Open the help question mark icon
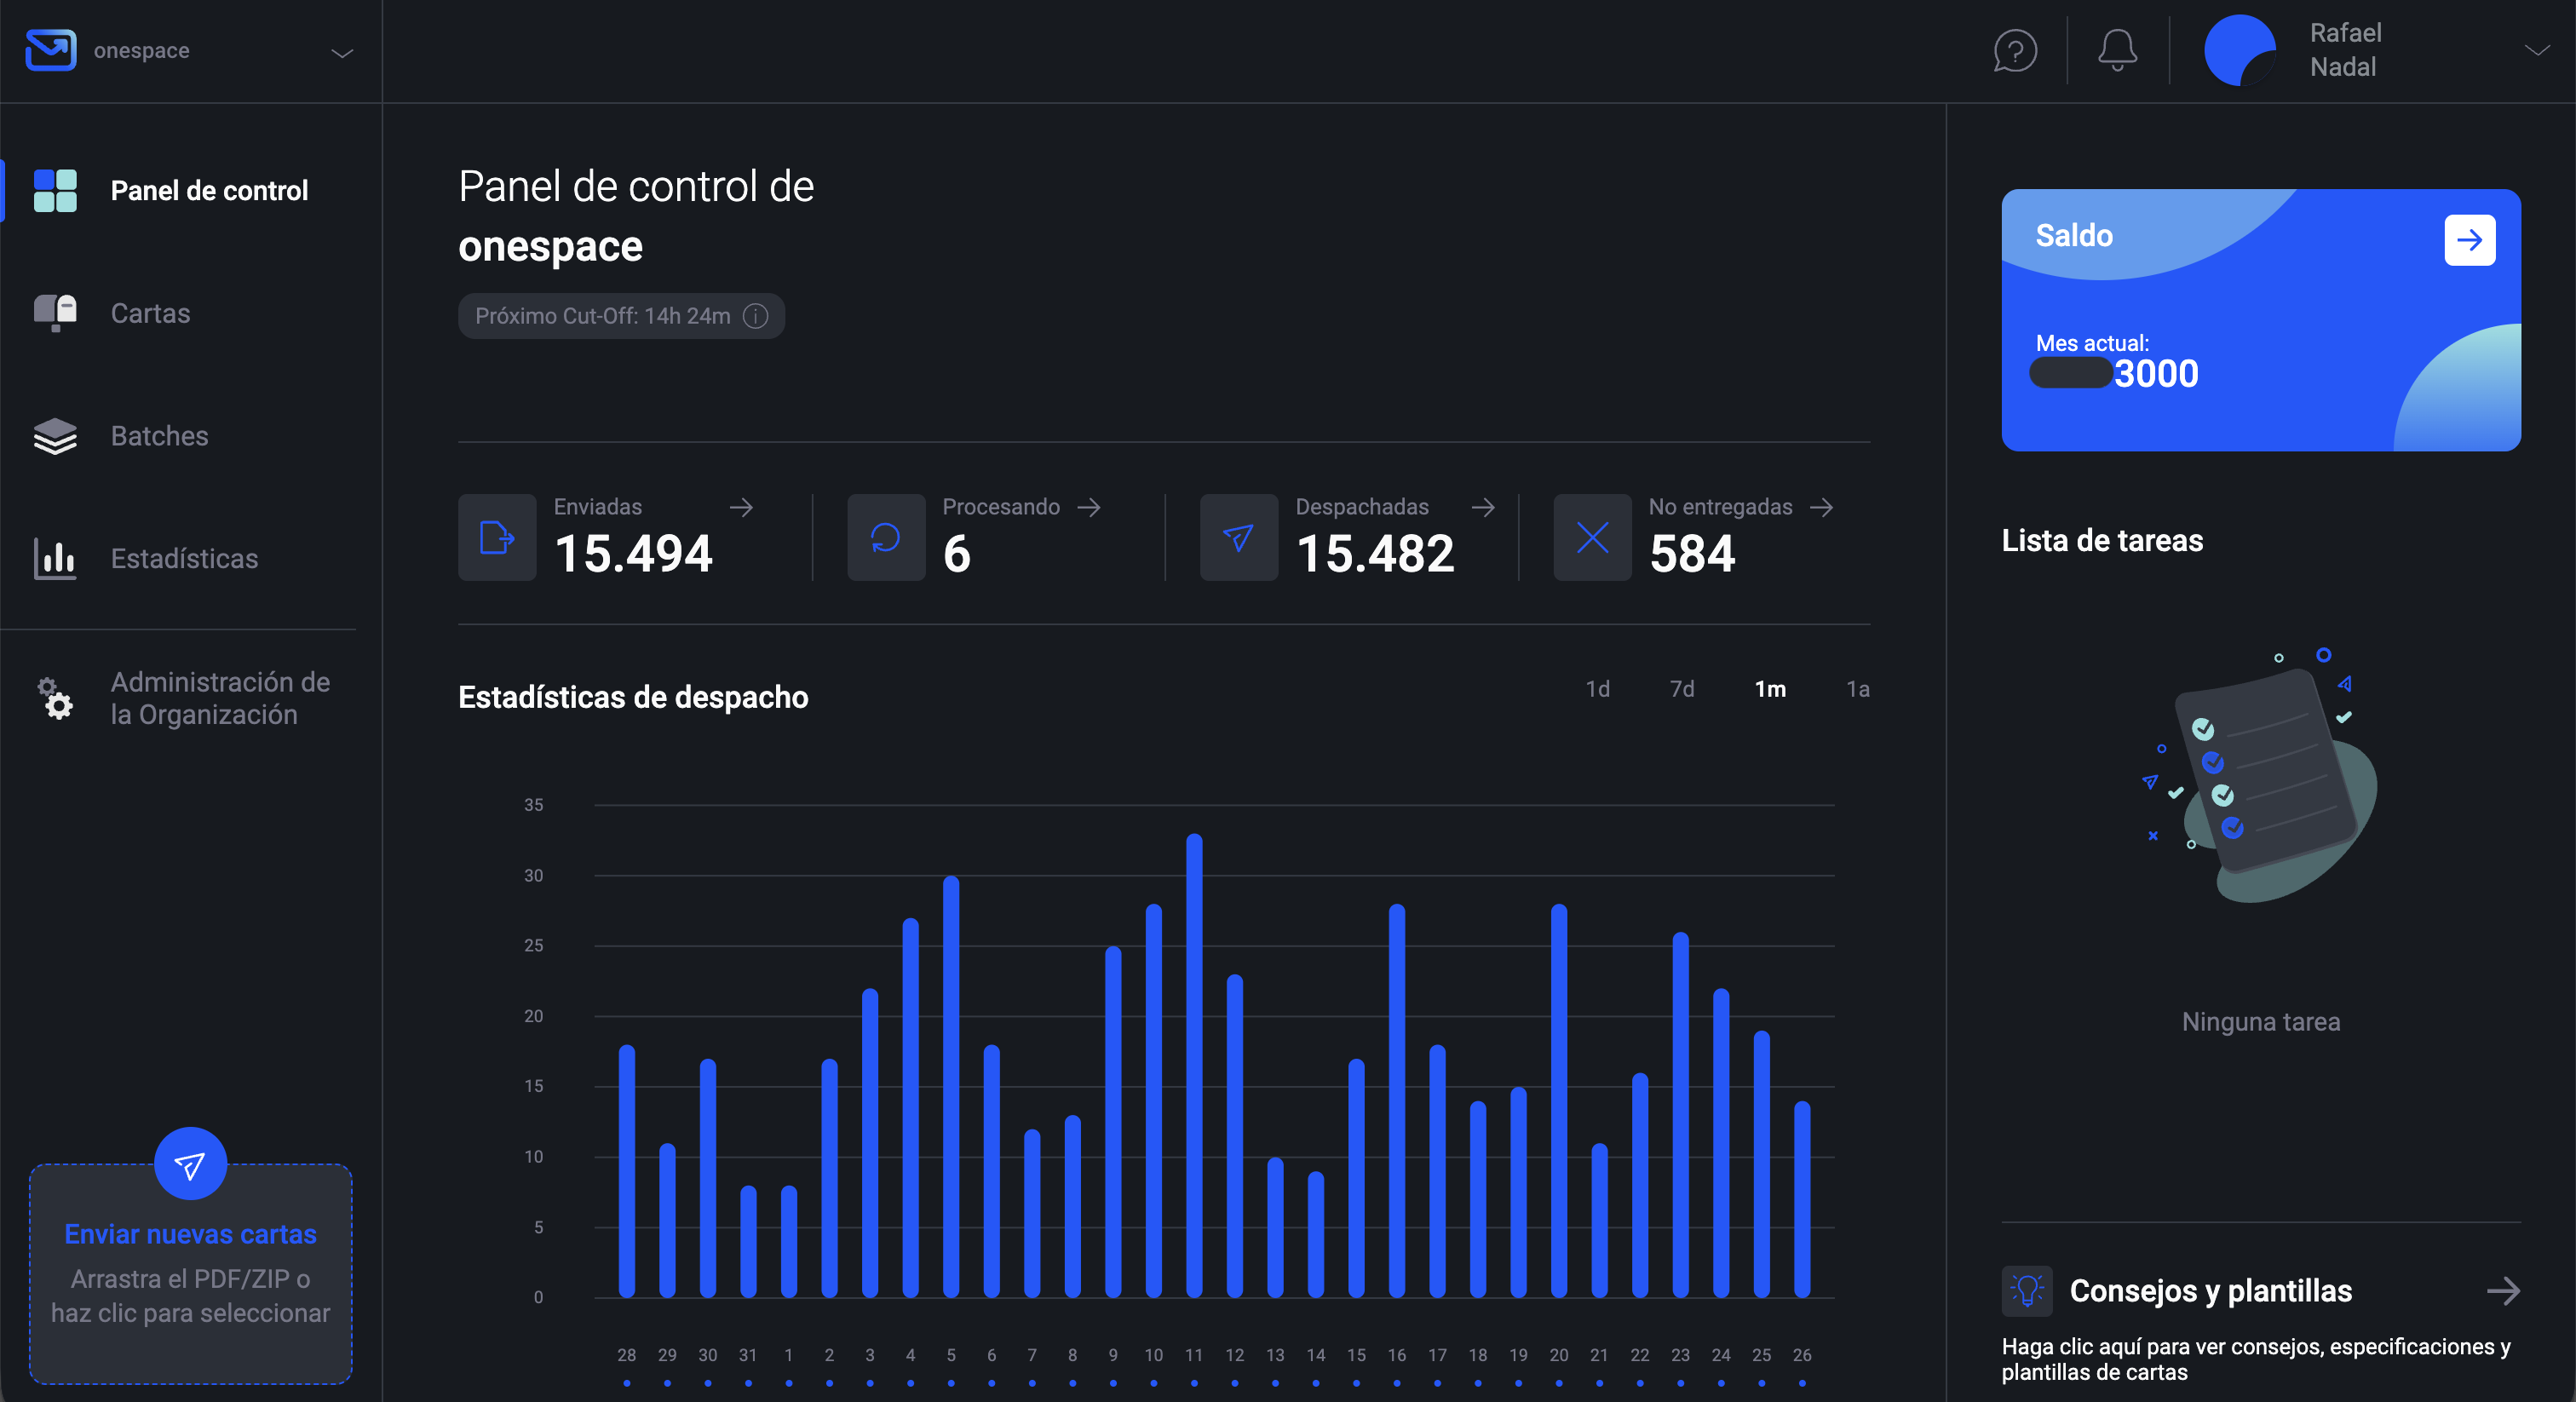 2014,50
